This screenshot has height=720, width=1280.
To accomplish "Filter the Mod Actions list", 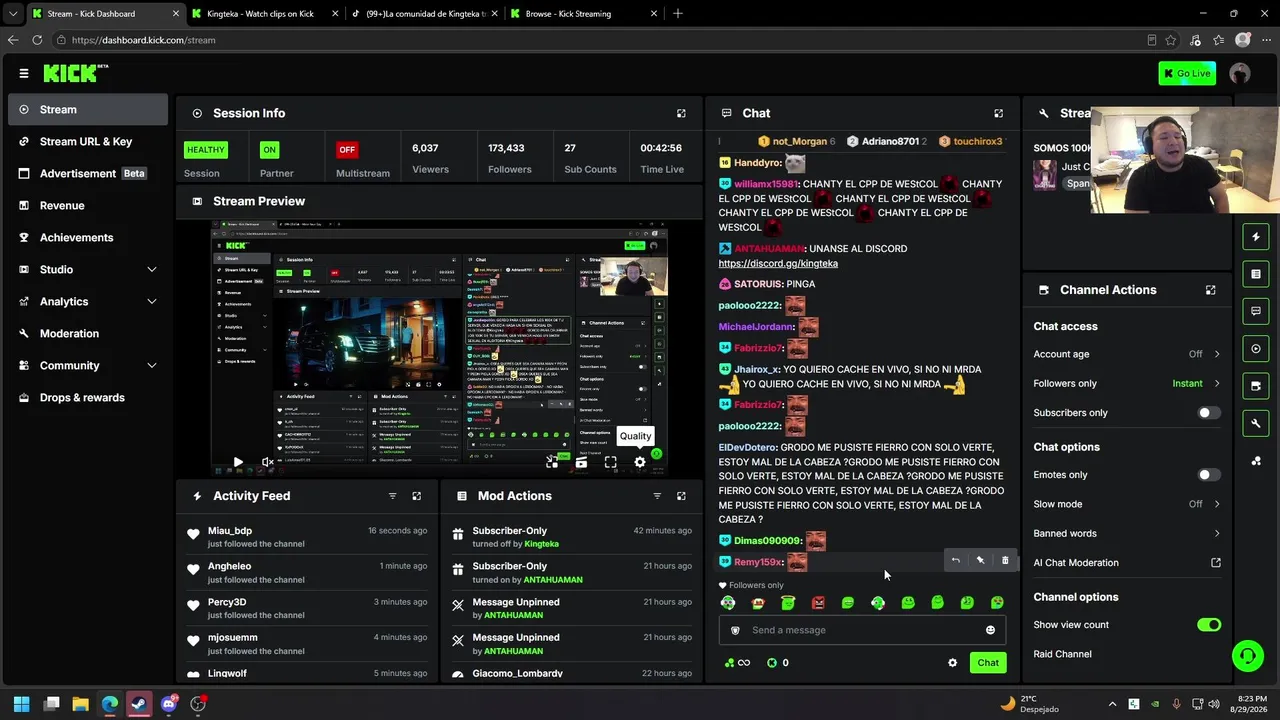I will 657,496.
